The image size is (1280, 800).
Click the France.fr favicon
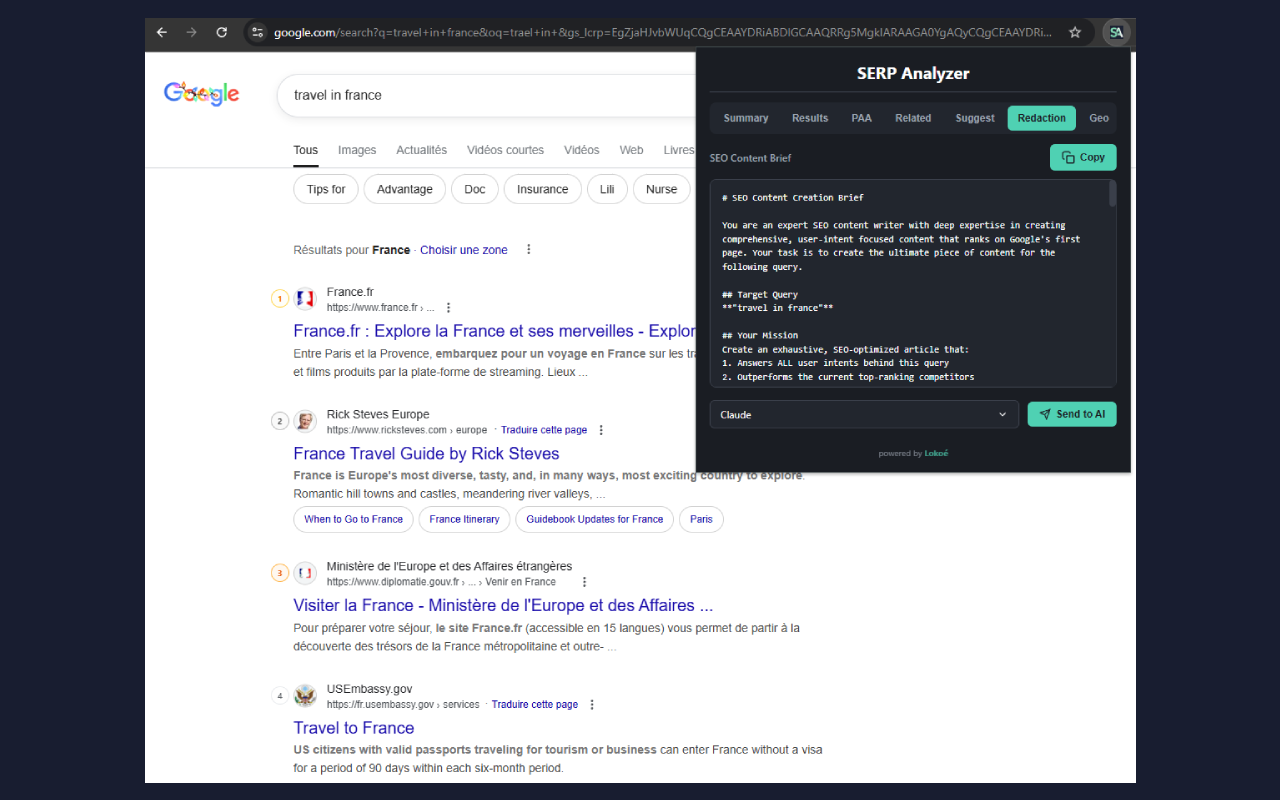click(305, 298)
